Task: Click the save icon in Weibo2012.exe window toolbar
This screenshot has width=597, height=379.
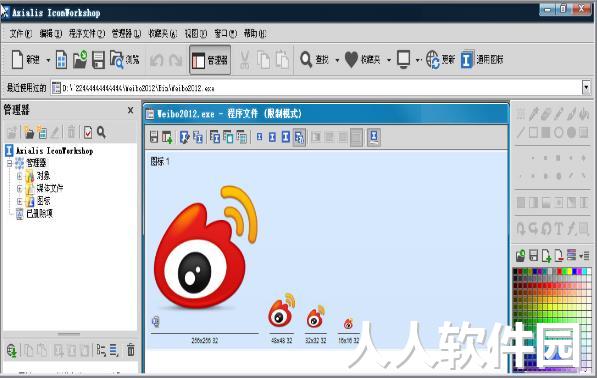Action: tap(154, 137)
